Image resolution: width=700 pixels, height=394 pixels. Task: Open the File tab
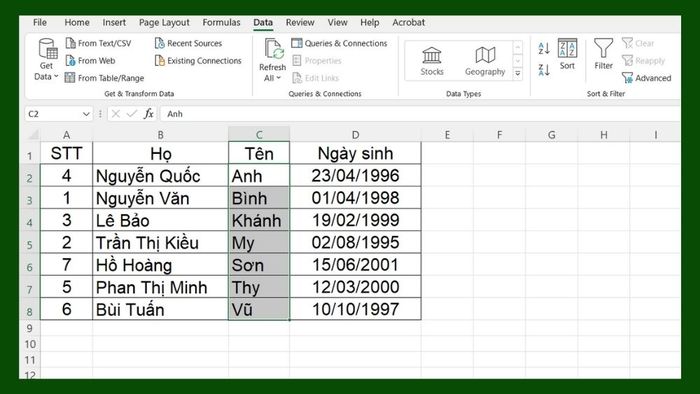coord(40,22)
